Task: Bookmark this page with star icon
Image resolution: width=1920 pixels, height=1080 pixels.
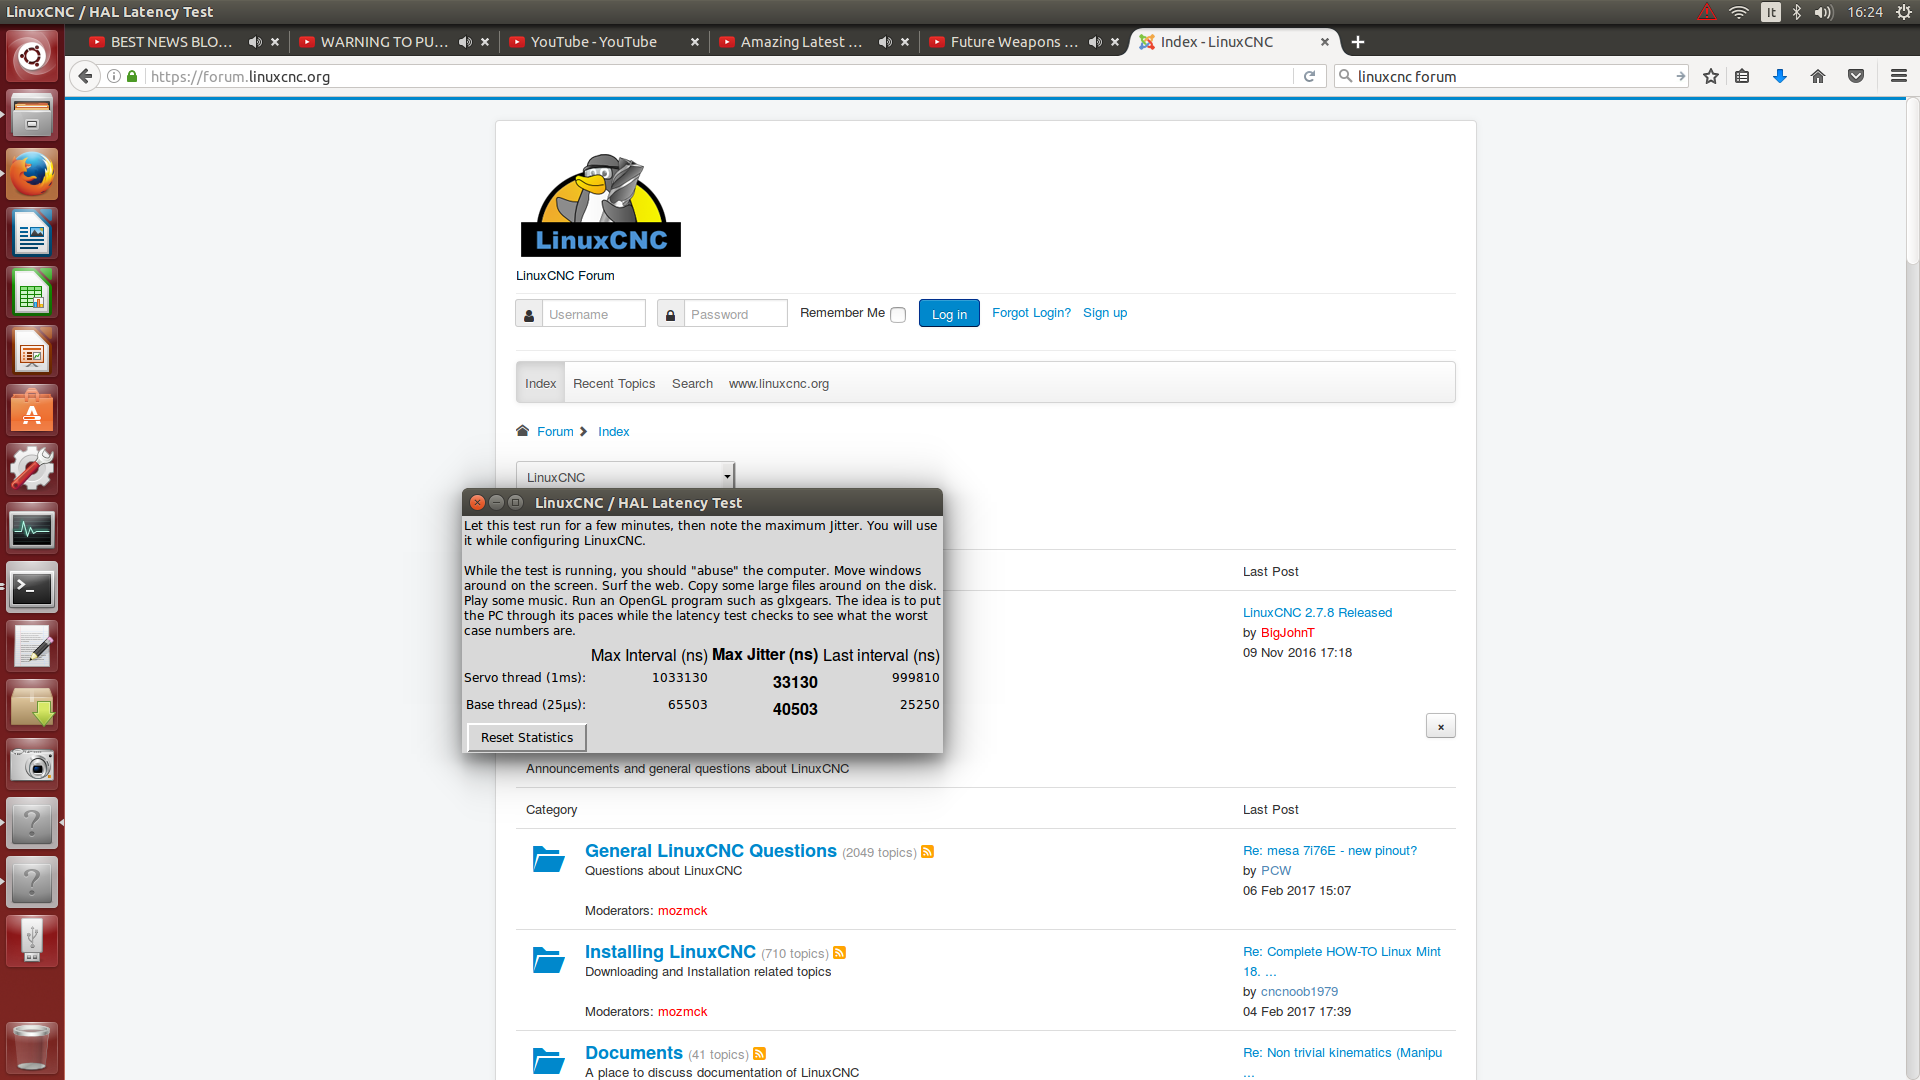Action: [x=1711, y=76]
